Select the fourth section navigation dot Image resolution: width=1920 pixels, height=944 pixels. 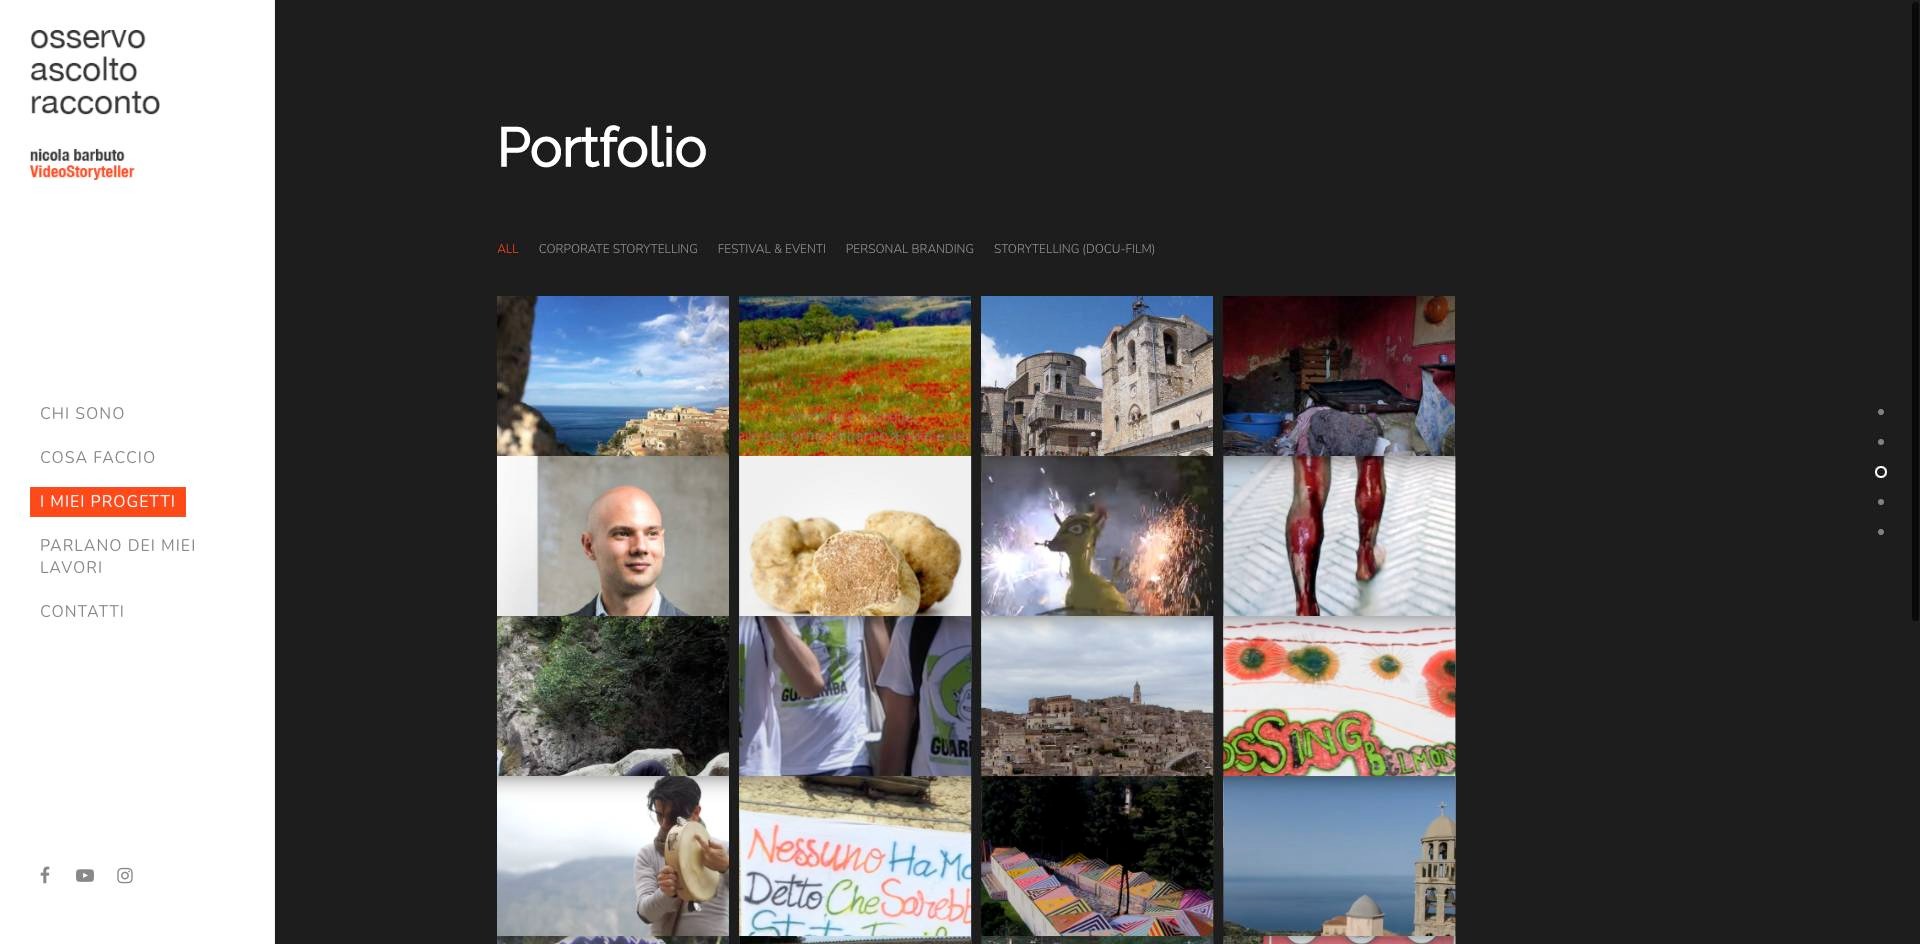pyautogui.click(x=1881, y=502)
